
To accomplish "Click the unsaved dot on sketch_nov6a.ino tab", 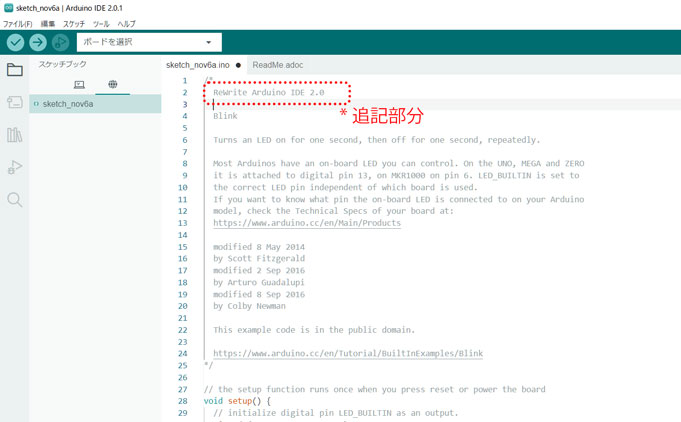I will pyautogui.click(x=238, y=65).
